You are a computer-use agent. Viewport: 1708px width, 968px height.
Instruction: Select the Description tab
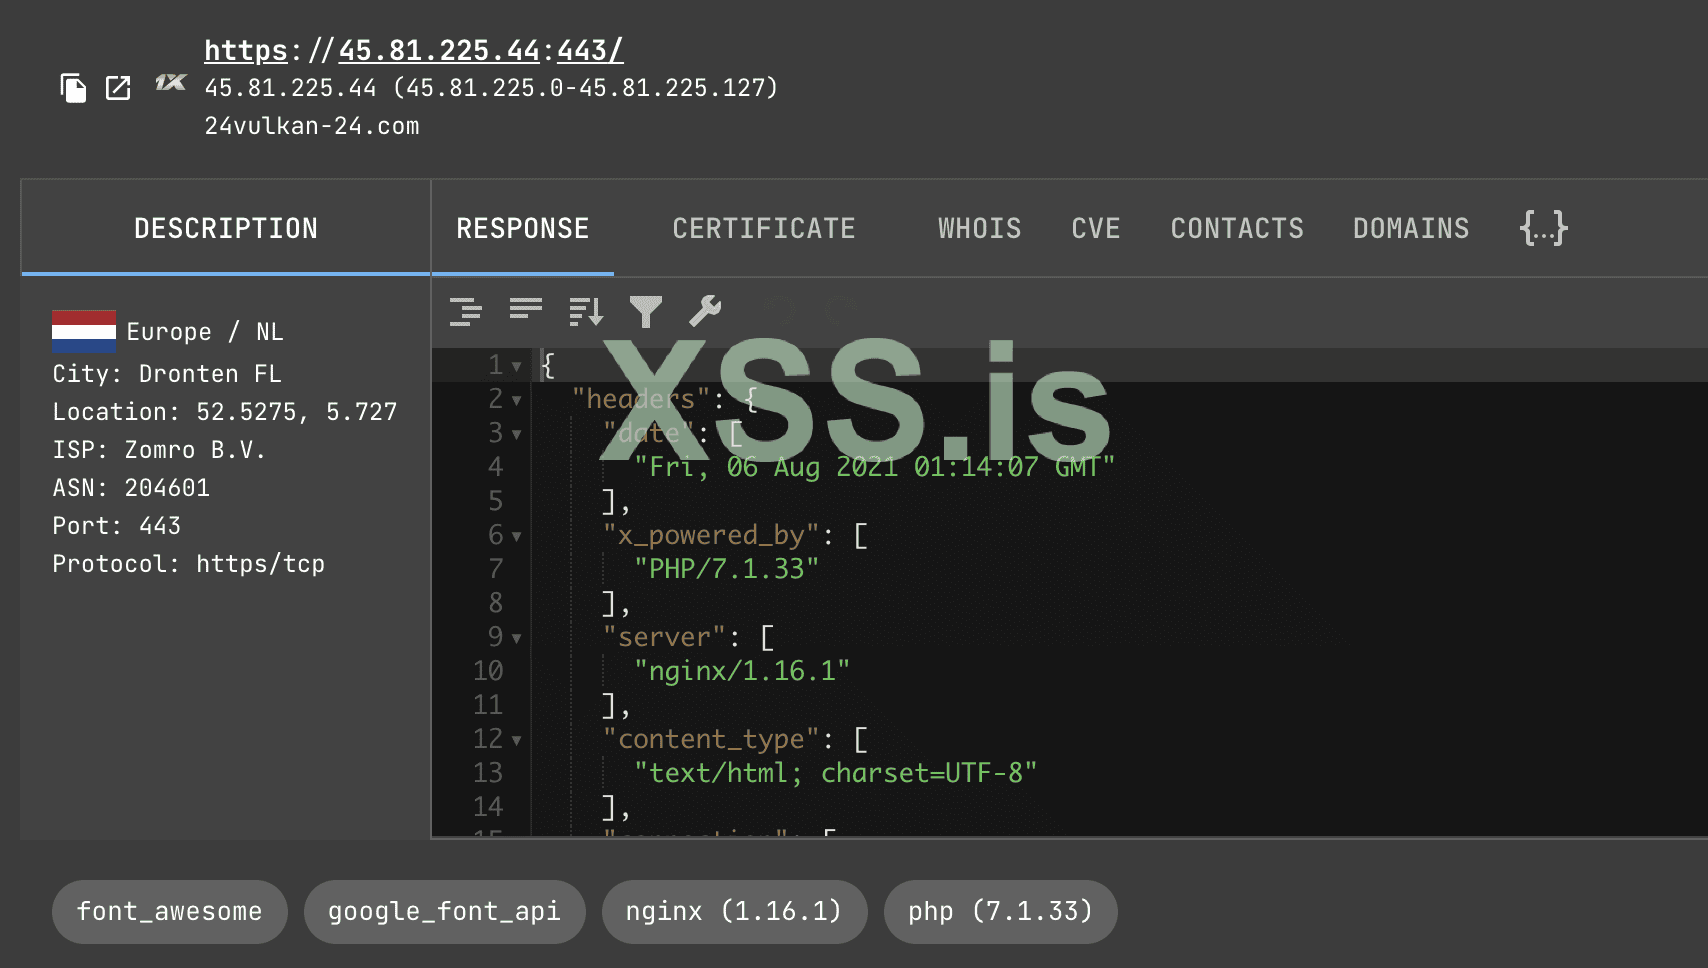226,228
